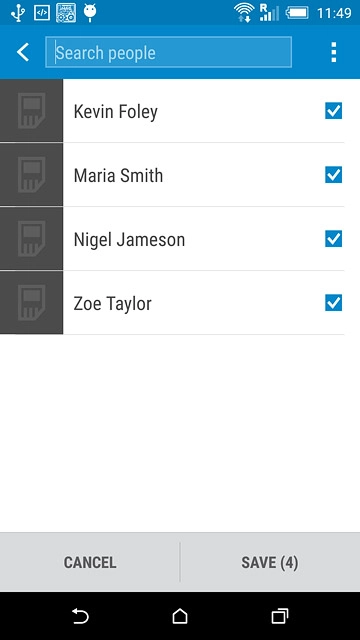Viewport: 360px width, 640px height.
Task: Tap the SIM card icon beside Maria Smith
Action: tap(31, 175)
